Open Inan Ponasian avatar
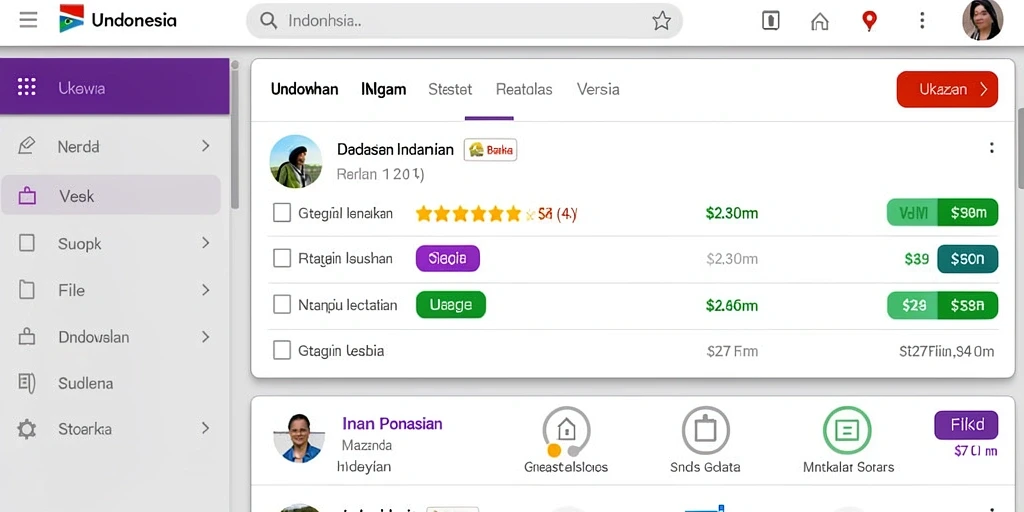Image resolution: width=1024 pixels, height=512 pixels. pyautogui.click(x=298, y=438)
